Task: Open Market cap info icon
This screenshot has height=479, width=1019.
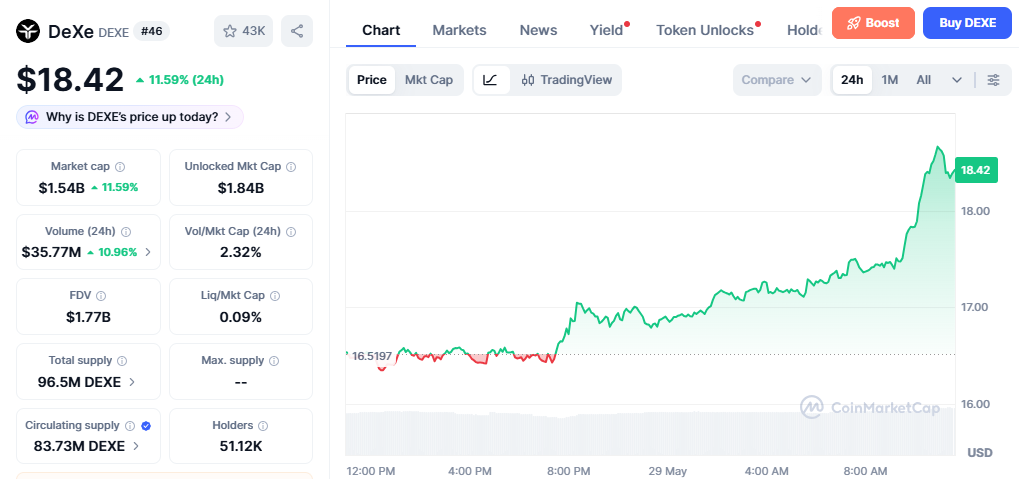Action: coord(120,166)
